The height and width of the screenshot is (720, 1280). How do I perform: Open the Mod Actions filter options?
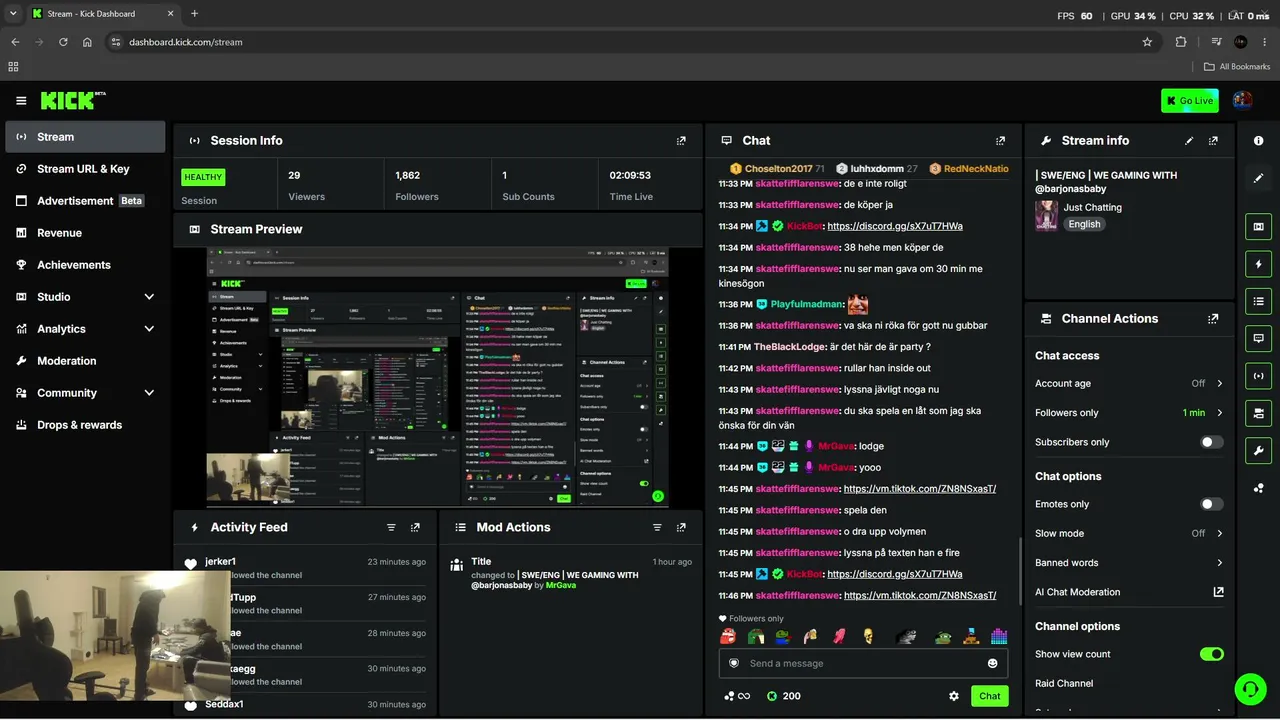click(657, 527)
